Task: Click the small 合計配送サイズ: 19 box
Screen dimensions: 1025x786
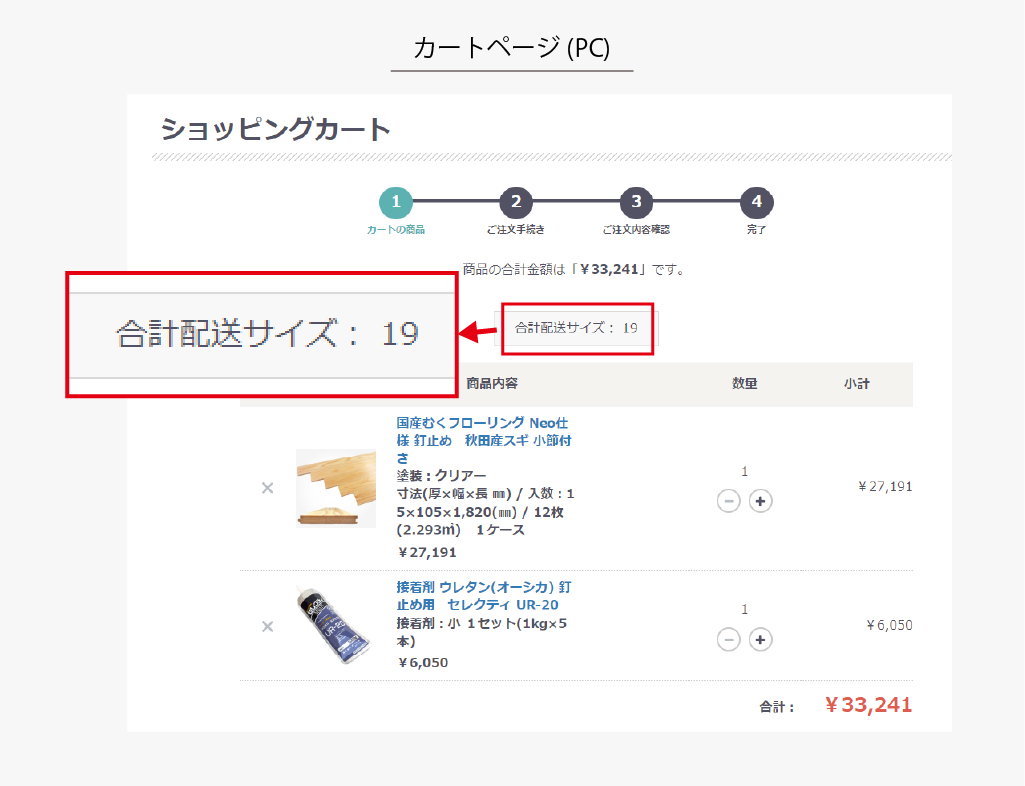Action: coord(577,328)
